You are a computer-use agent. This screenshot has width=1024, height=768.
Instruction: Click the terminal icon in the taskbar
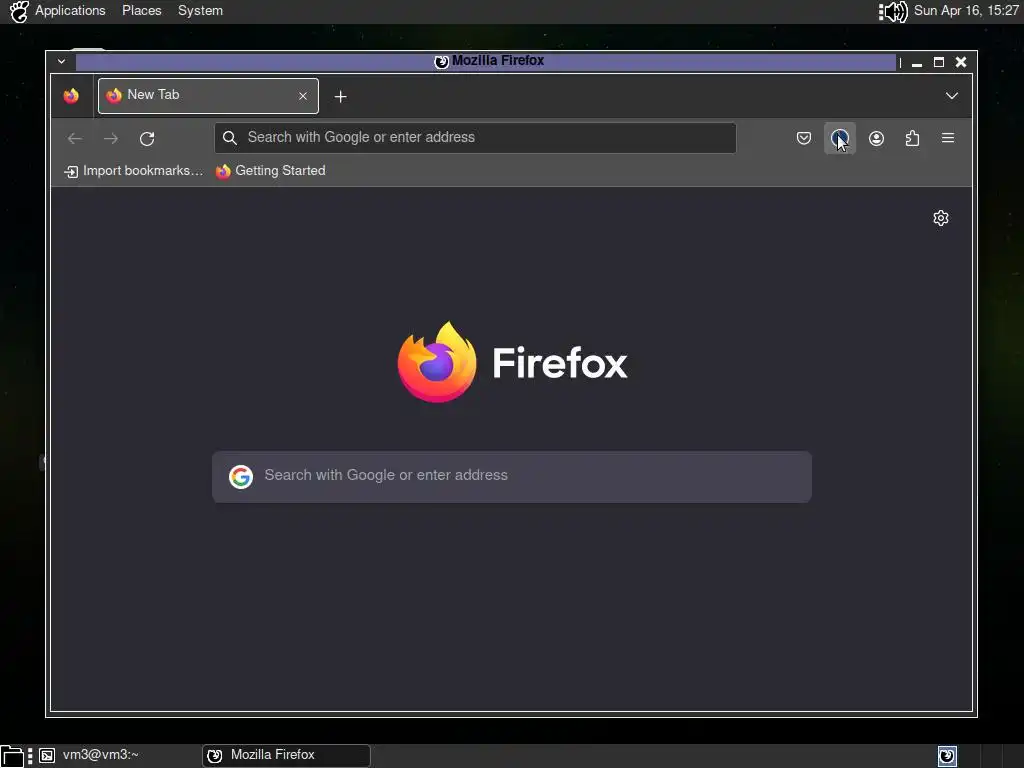[47, 756]
